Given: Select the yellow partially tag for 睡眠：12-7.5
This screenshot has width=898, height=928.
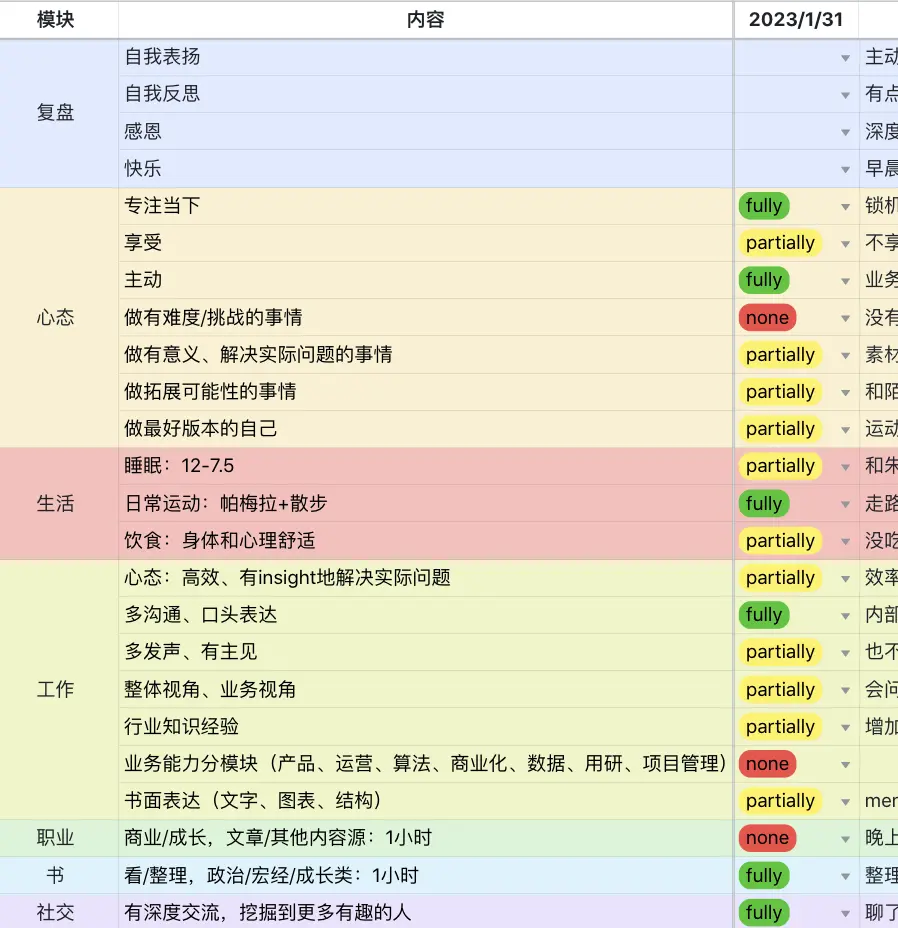Looking at the screenshot, I should [x=780, y=466].
